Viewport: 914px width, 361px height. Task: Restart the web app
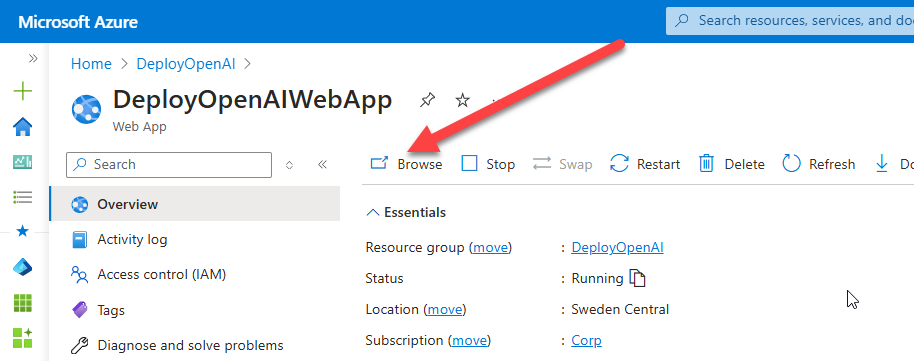pos(645,164)
